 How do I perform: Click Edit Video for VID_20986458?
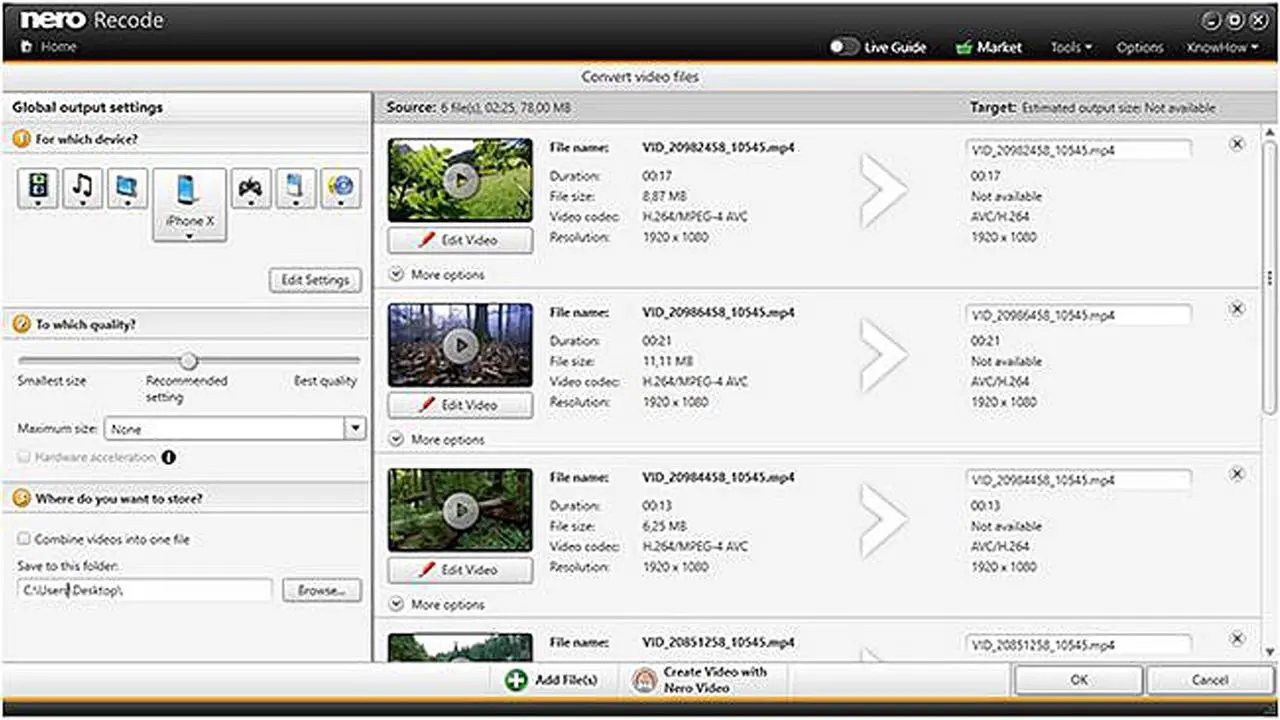[x=460, y=405]
